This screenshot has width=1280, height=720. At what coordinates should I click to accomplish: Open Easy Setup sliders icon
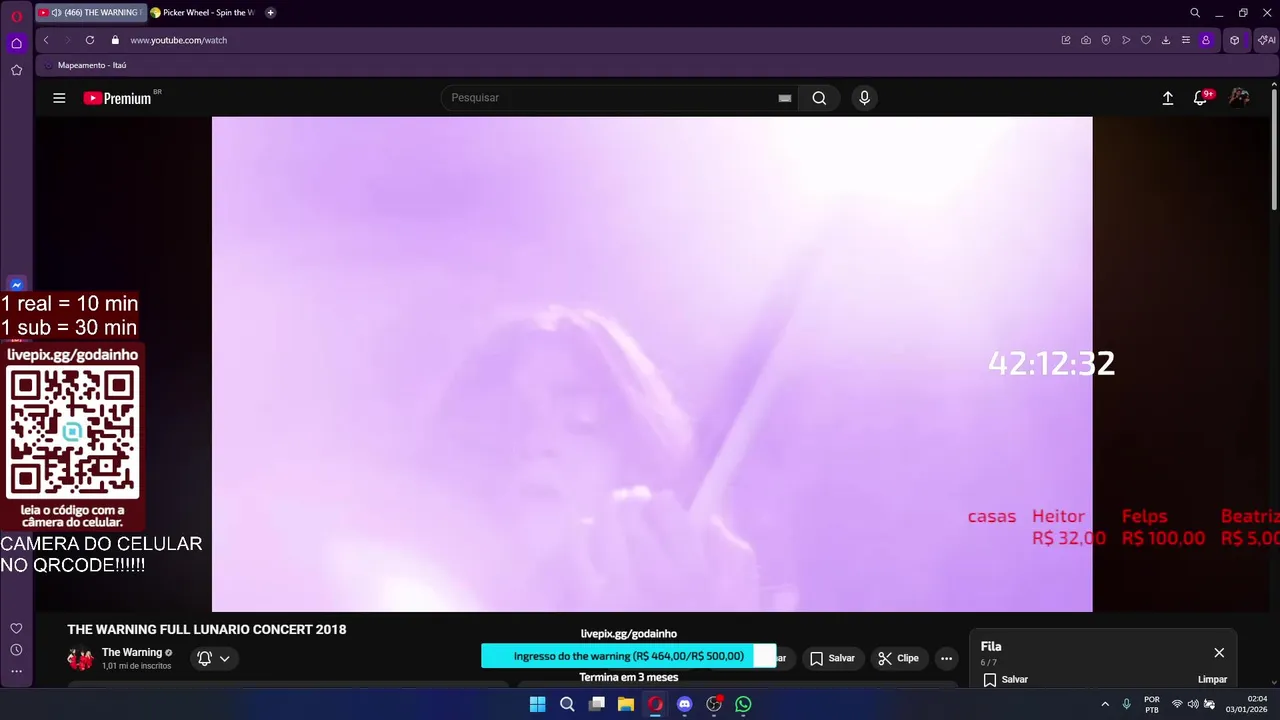click(1186, 40)
